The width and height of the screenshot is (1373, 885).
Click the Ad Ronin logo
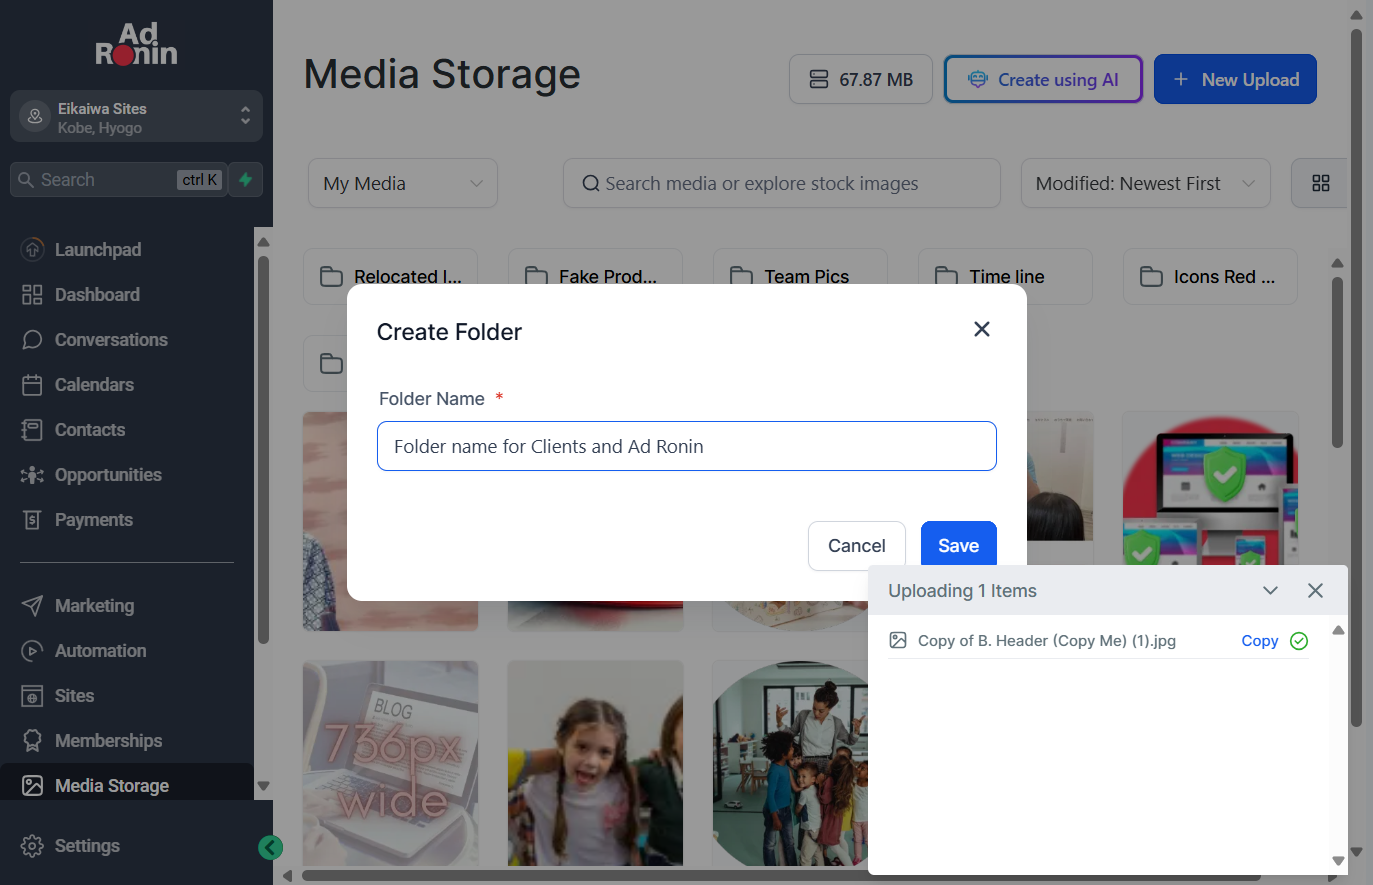pos(136,45)
